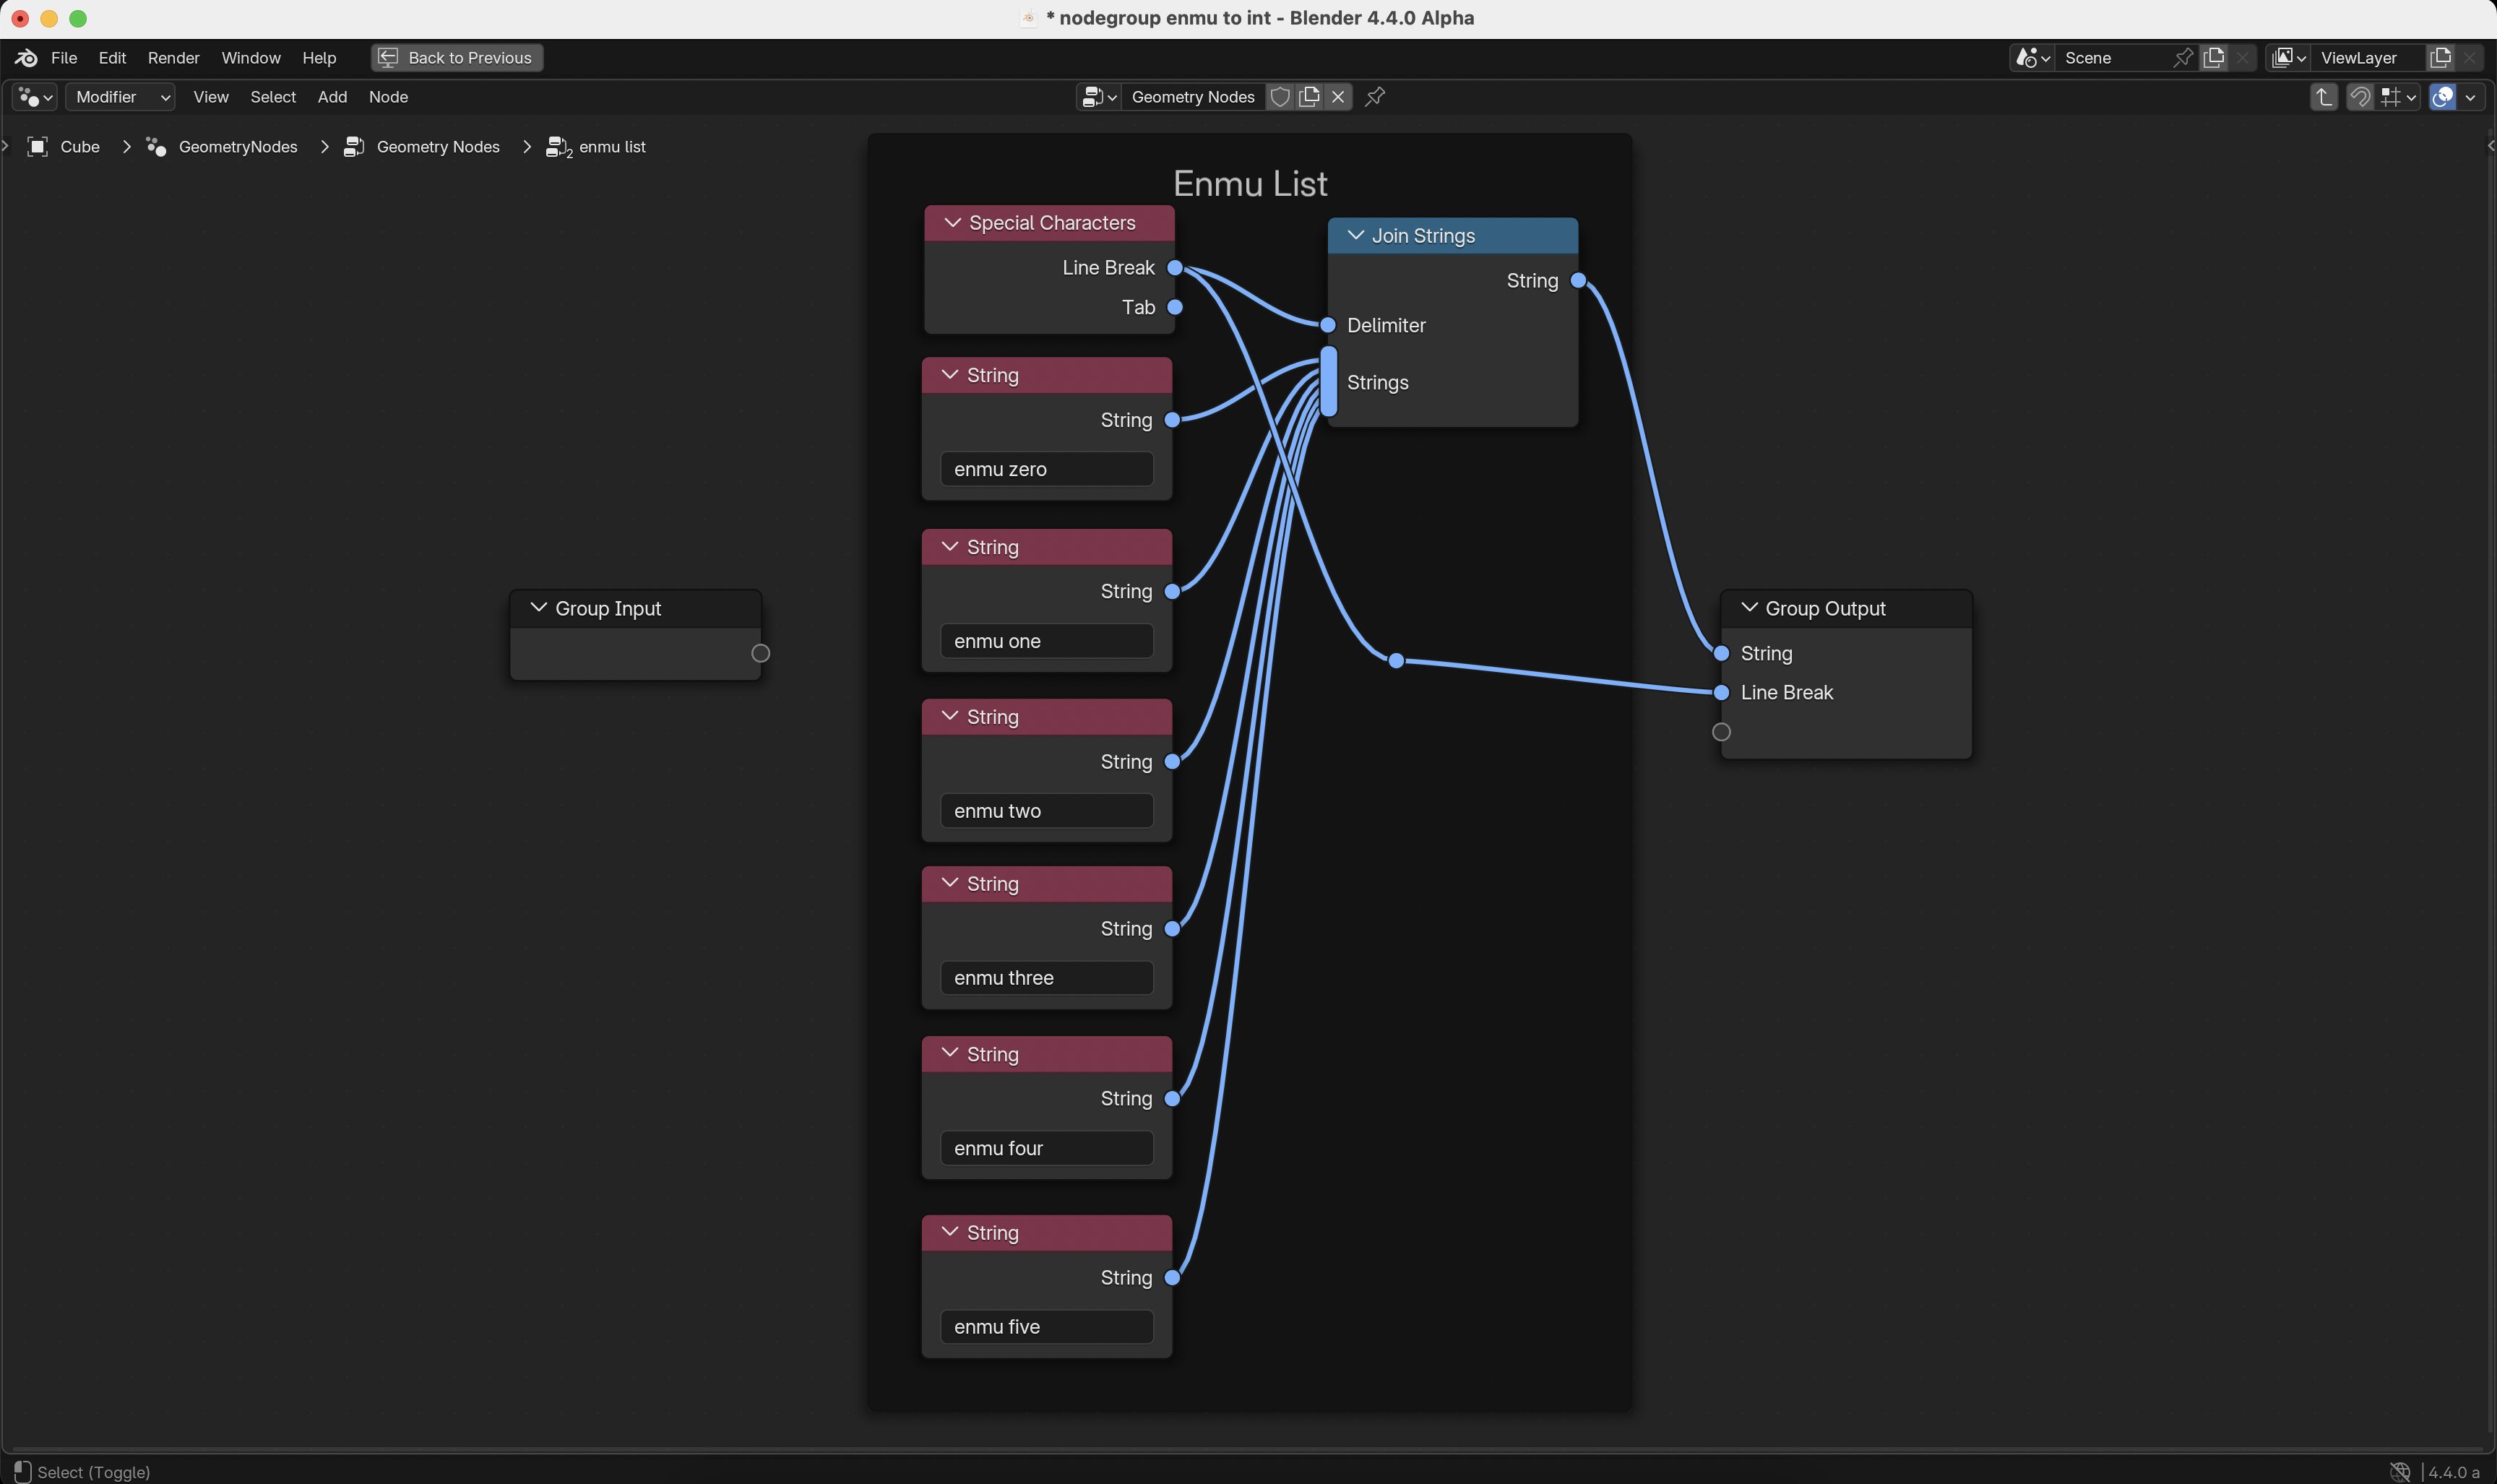Toggle node snapping magnet

point(2360,97)
